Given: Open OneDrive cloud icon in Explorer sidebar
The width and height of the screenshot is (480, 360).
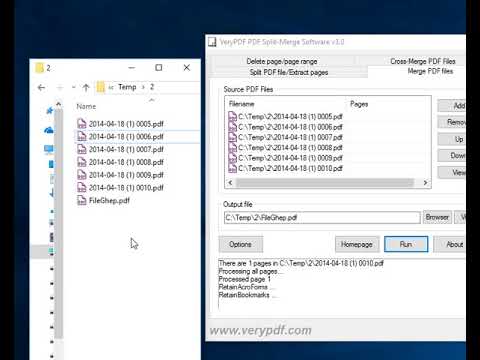Looking at the screenshot, I should tap(49, 130).
